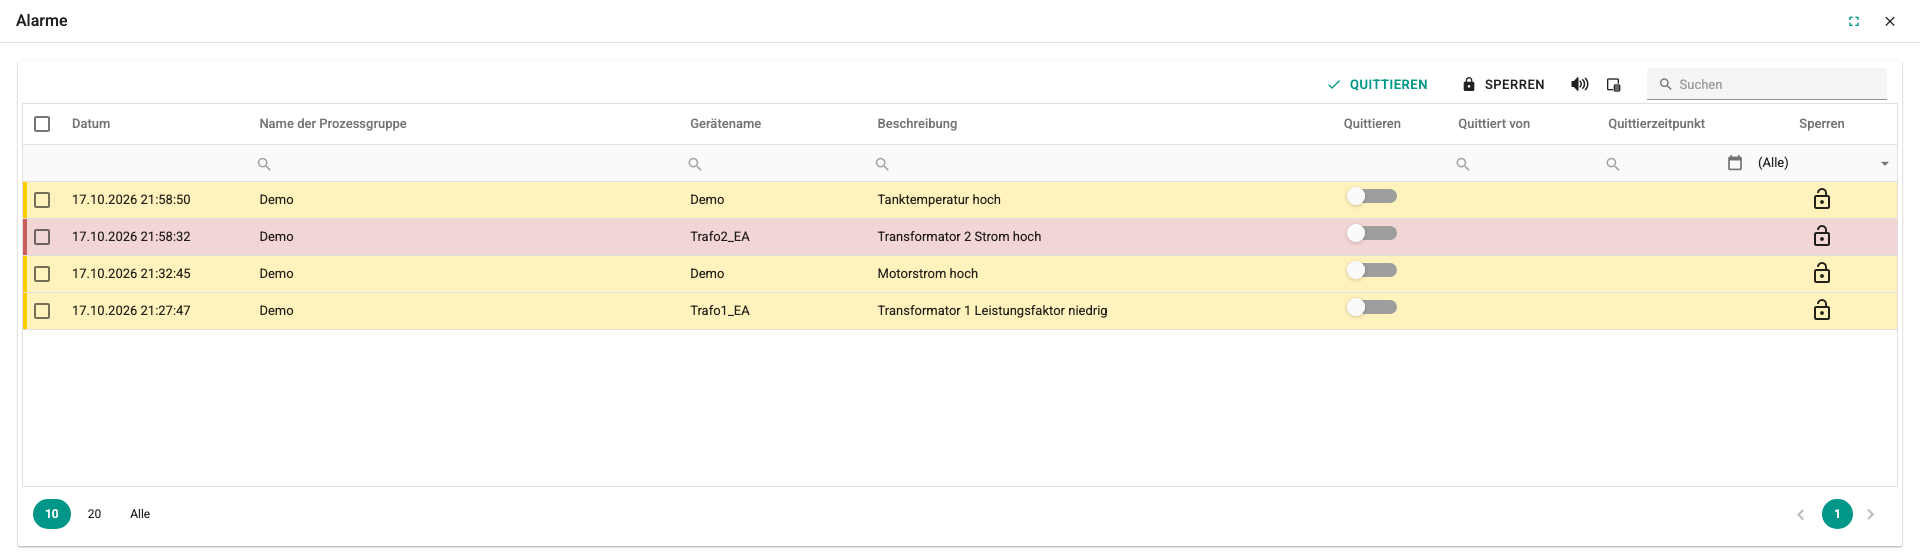Click the Transformator 2 Strom hoch description
This screenshot has height=560, width=1920.
click(959, 237)
